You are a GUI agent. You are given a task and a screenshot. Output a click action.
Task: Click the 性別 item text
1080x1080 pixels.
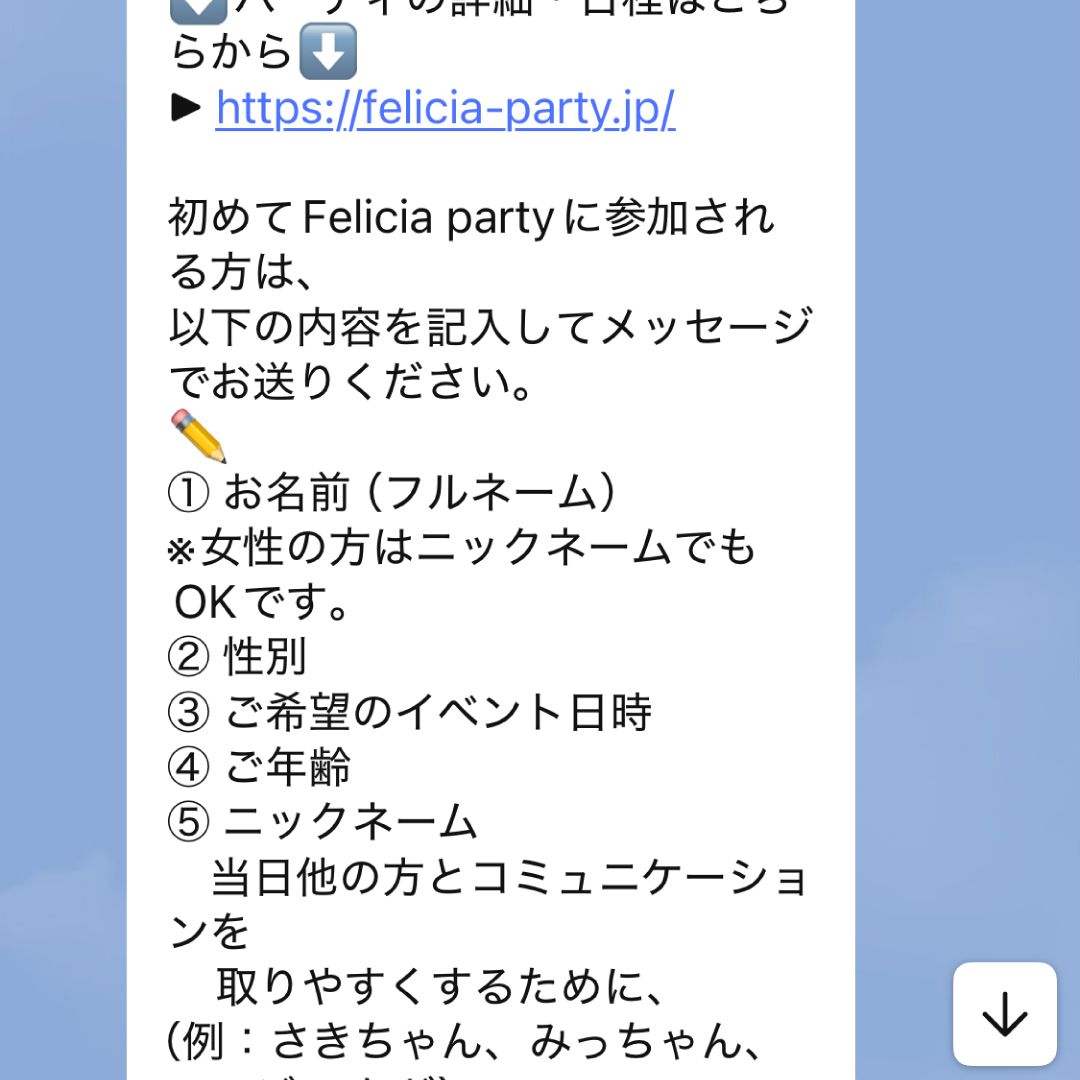(x=265, y=657)
